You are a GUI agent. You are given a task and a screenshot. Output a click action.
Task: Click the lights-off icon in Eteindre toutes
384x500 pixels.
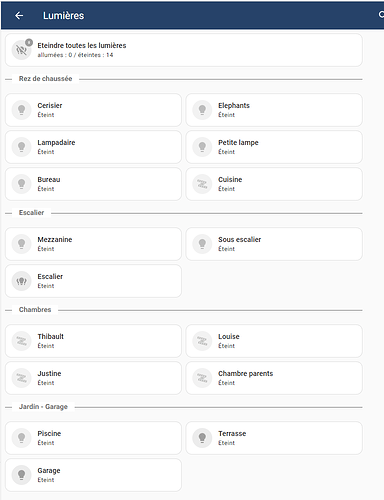22,50
